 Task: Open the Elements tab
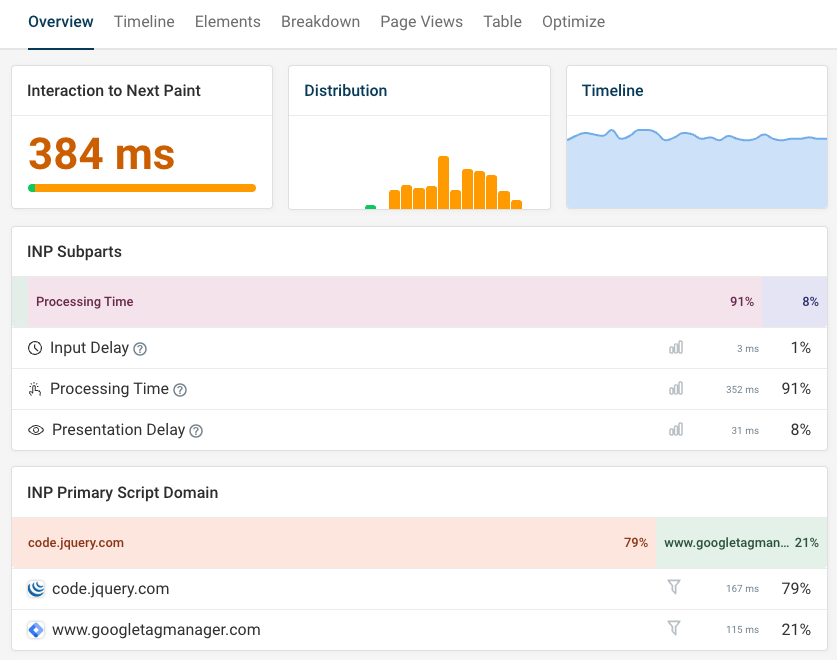[x=227, y=22]
